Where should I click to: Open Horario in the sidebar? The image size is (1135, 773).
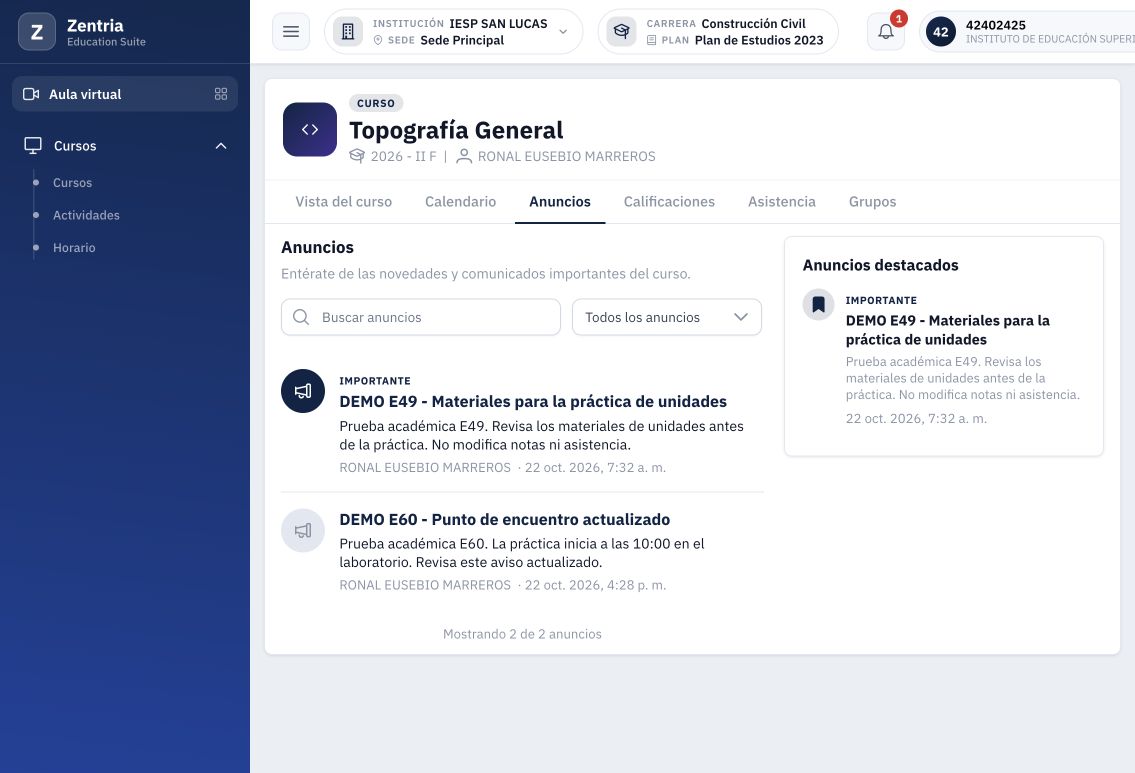74,248
